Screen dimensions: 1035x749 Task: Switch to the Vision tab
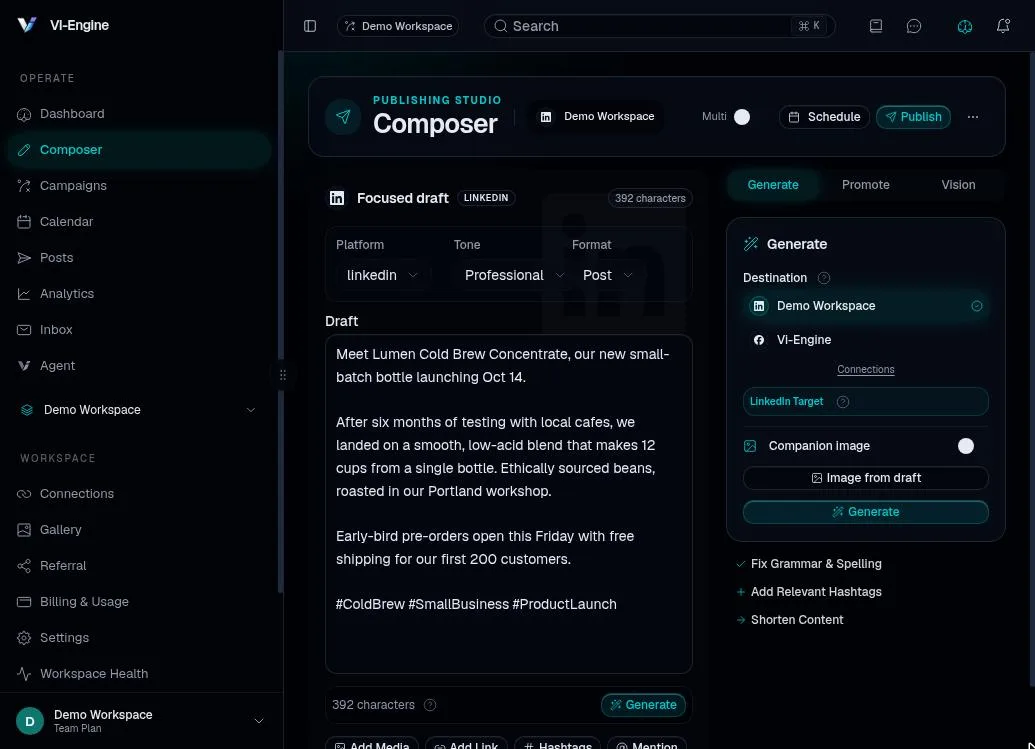[958, 185]
